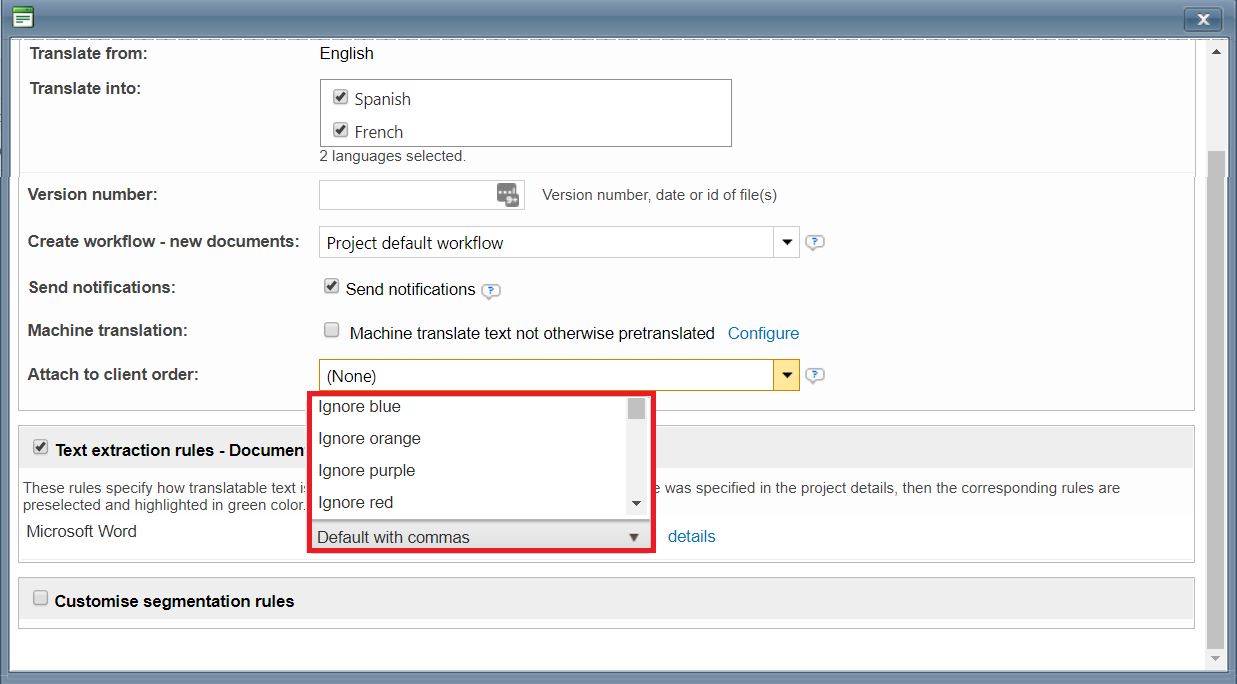Toggle Text extraction rules checkbox
The image size is (1237, 684).
[41, 448]
